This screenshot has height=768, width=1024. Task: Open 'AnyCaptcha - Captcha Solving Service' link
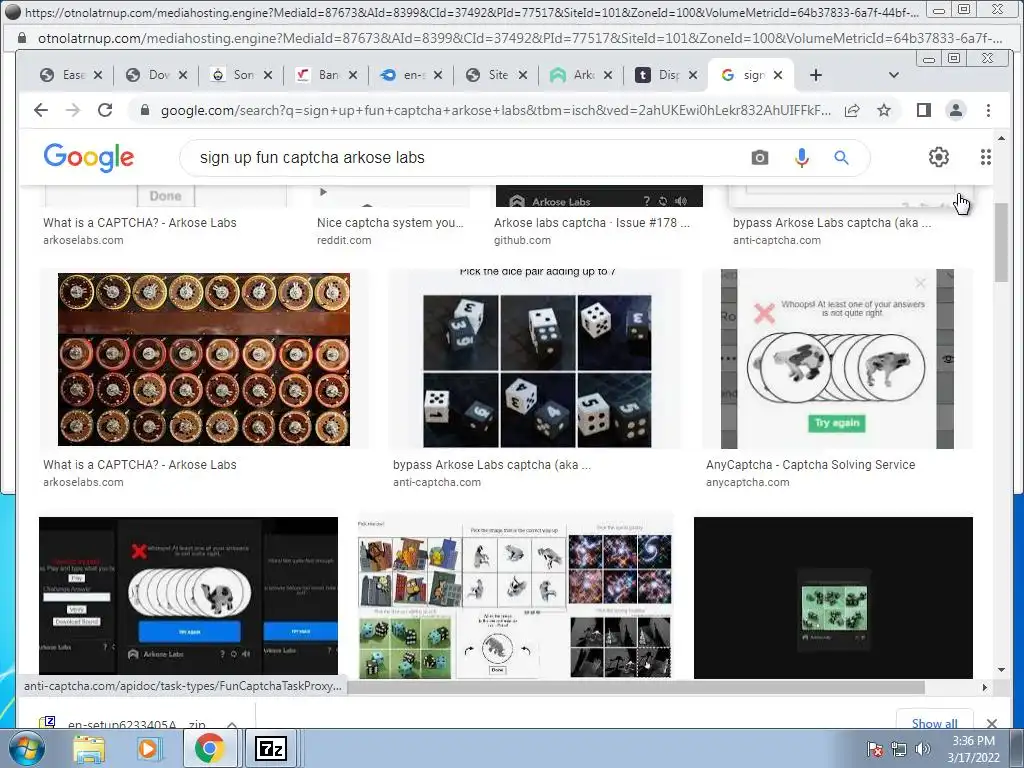click(x=810, y=465)
